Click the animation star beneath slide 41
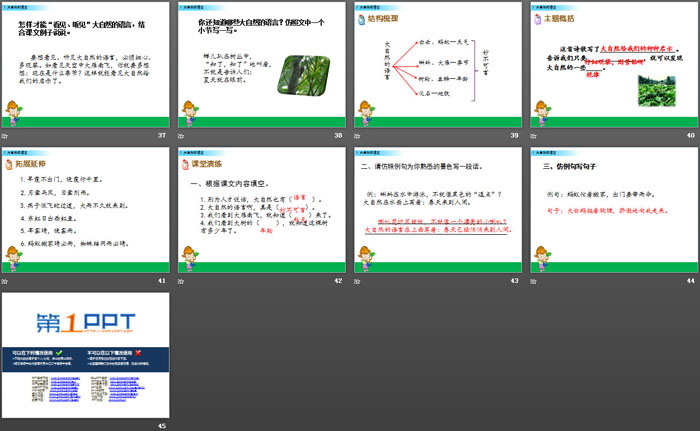 9,281
